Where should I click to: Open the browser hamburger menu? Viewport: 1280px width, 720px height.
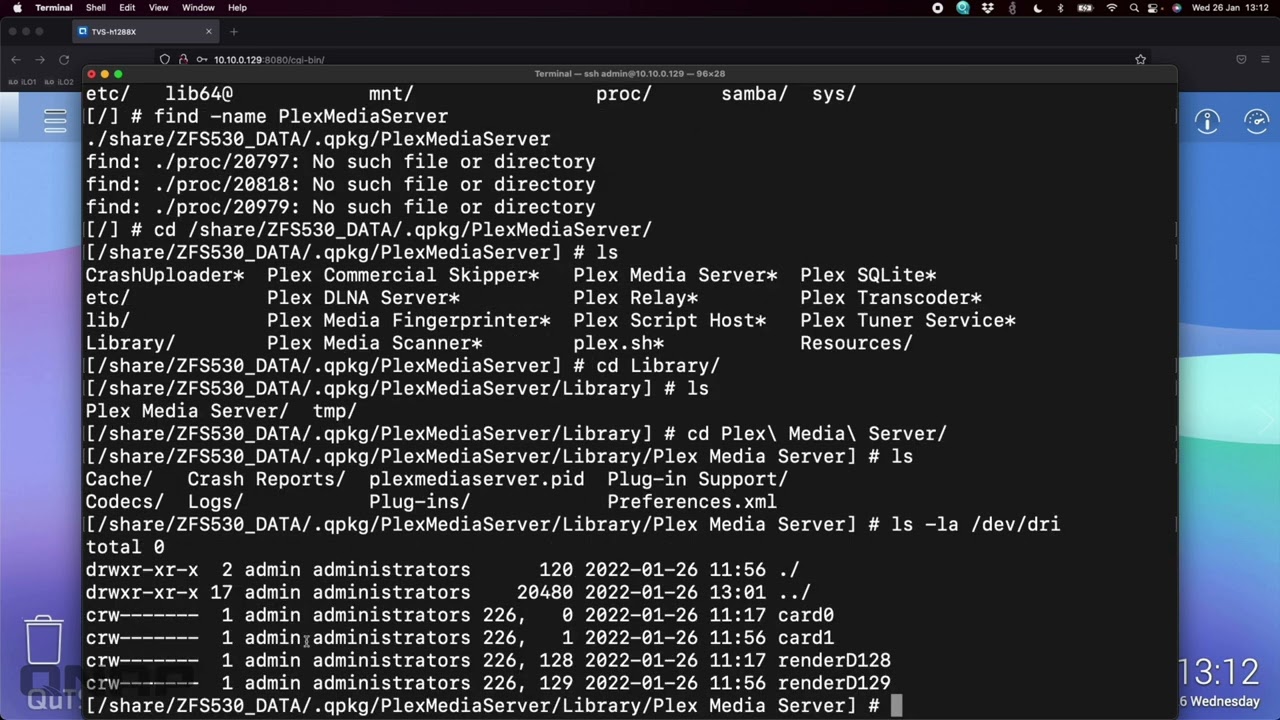point(1265,60)
